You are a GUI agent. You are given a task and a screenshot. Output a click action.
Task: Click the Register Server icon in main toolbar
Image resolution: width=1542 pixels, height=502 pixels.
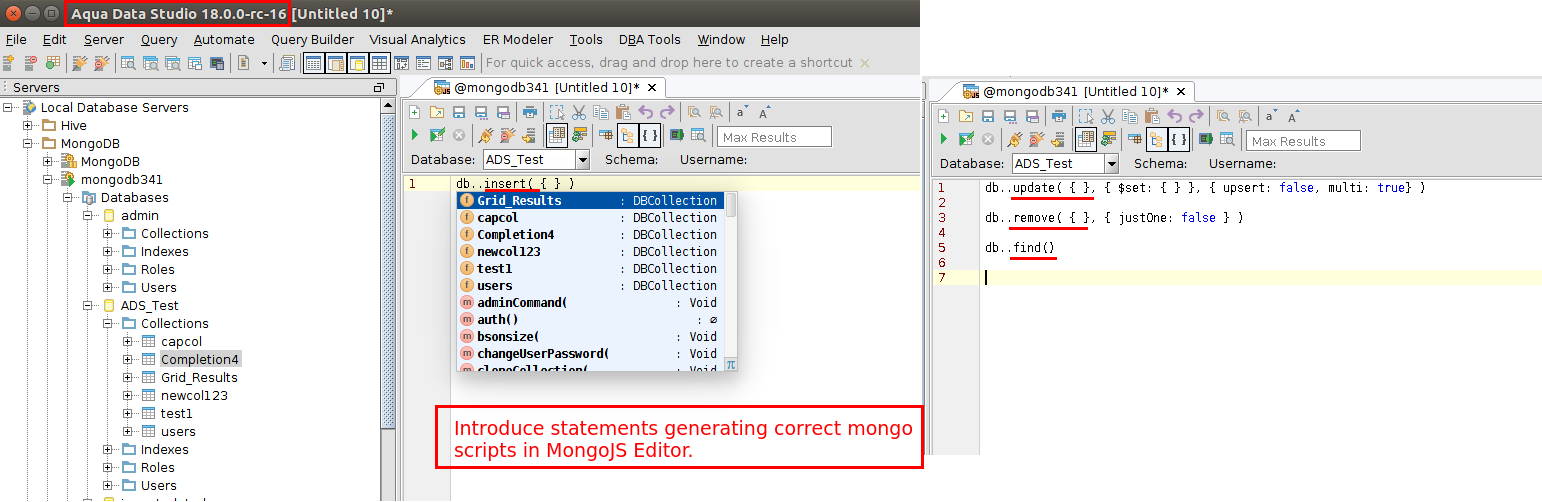(8, 63)
